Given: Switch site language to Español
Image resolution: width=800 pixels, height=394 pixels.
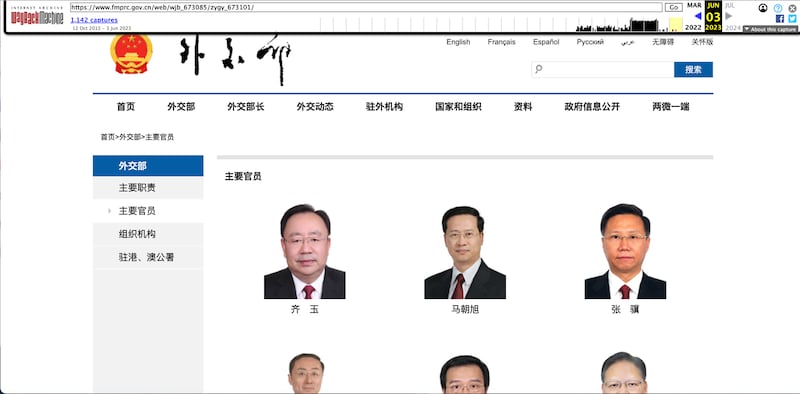Looking at the screenshot, I should [x=546, y=42].
